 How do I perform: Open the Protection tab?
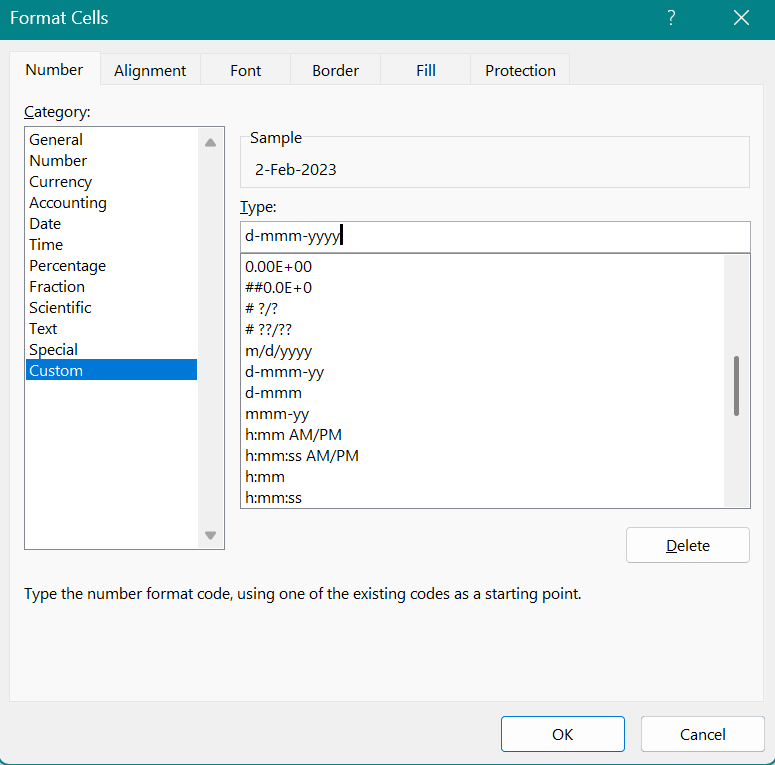click(x=520, y=71)
